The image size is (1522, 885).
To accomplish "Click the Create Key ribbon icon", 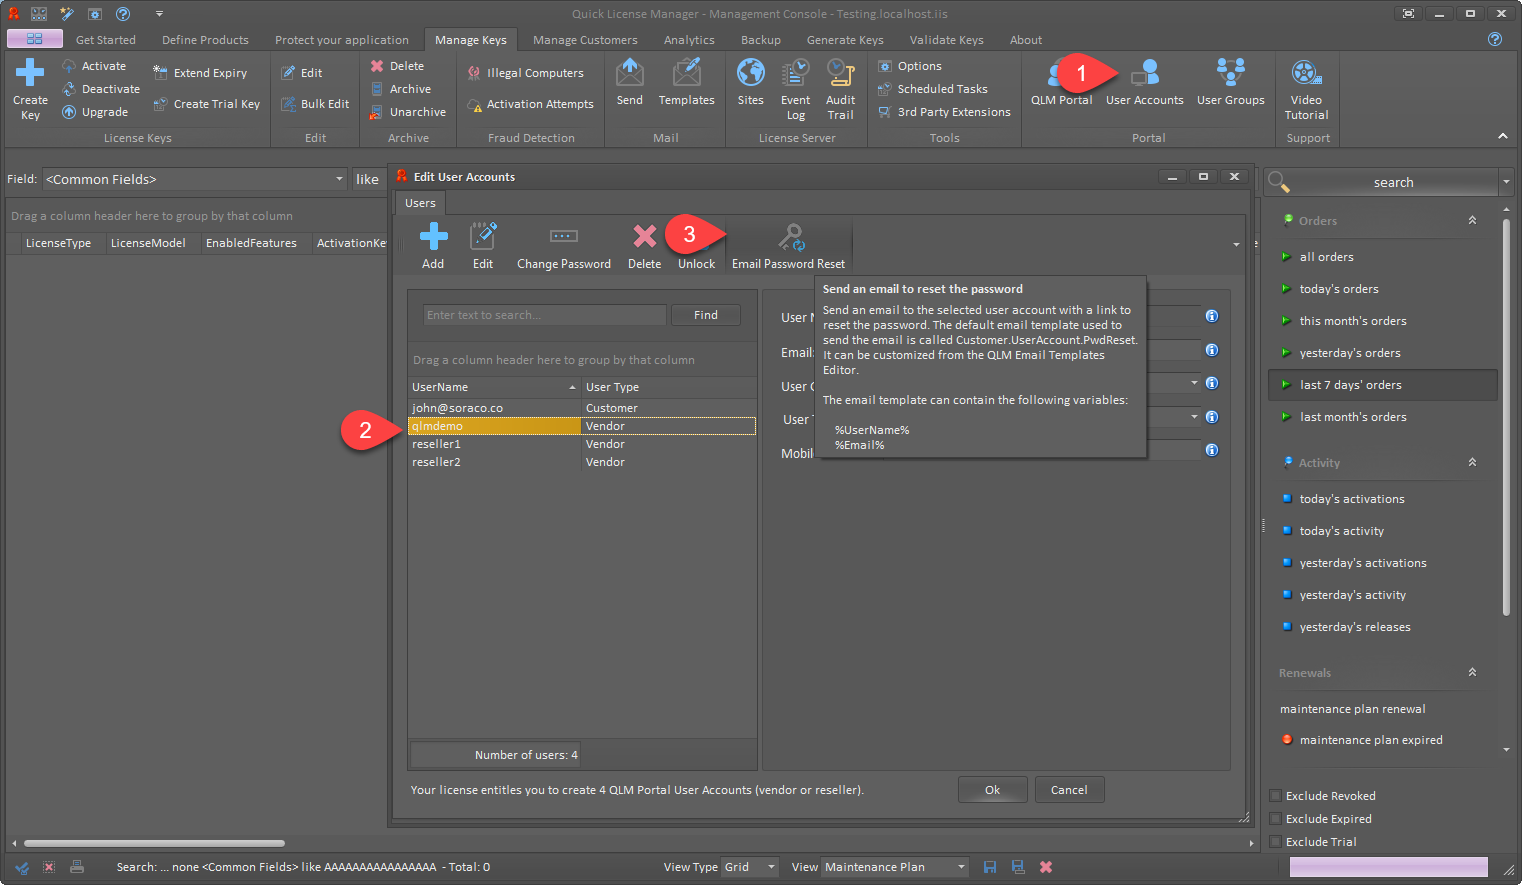I will click(x=30, y=88).
